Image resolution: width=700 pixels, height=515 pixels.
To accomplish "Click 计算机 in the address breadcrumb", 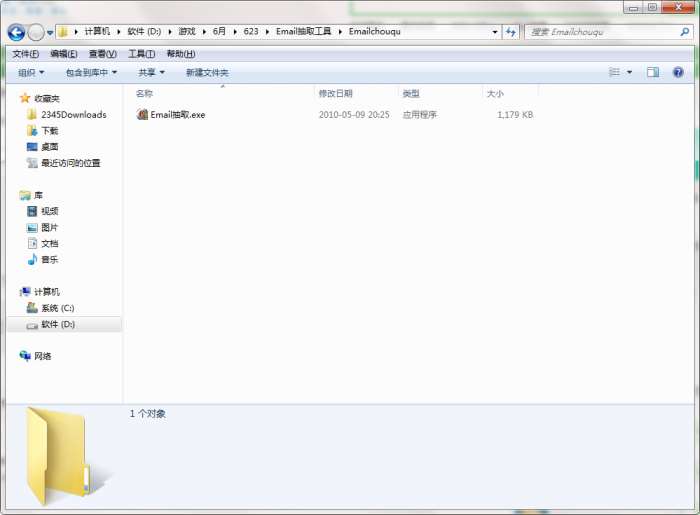I will 97,32.
